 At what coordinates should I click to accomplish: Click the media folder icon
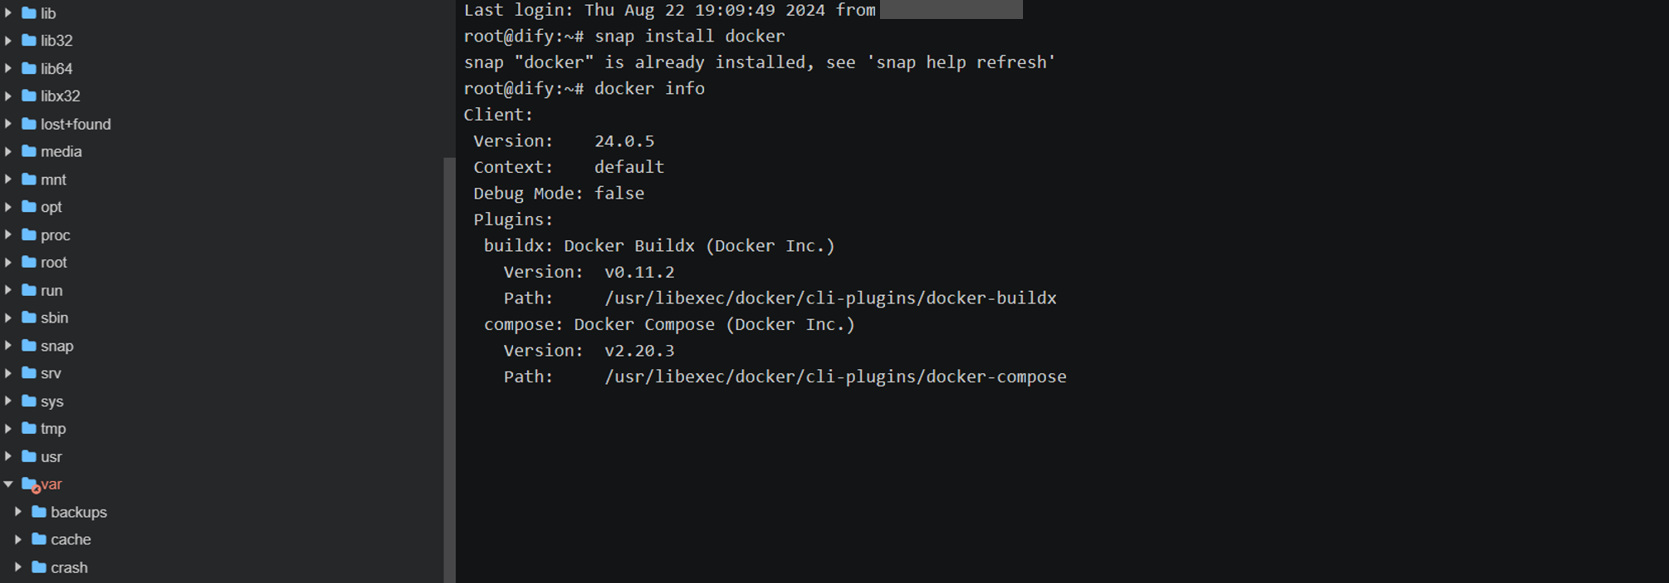[x=29, y=152]
